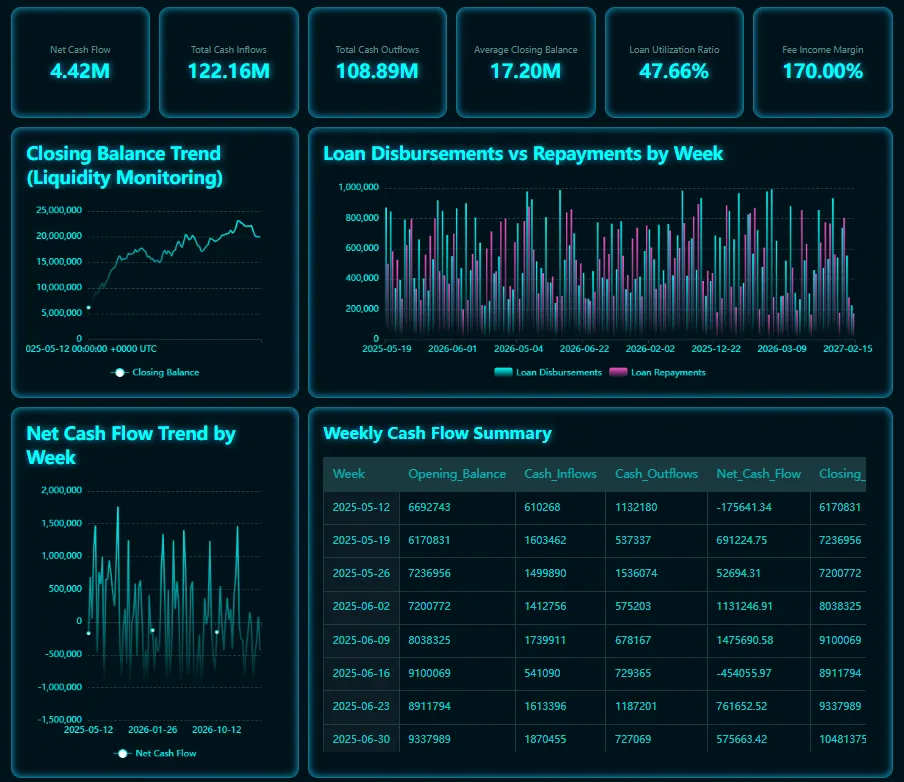Image resolution: width=904 pixels, height=782 pixels.
Task: Click the Loan Utilization Ratio card
Action: (674, 62)
